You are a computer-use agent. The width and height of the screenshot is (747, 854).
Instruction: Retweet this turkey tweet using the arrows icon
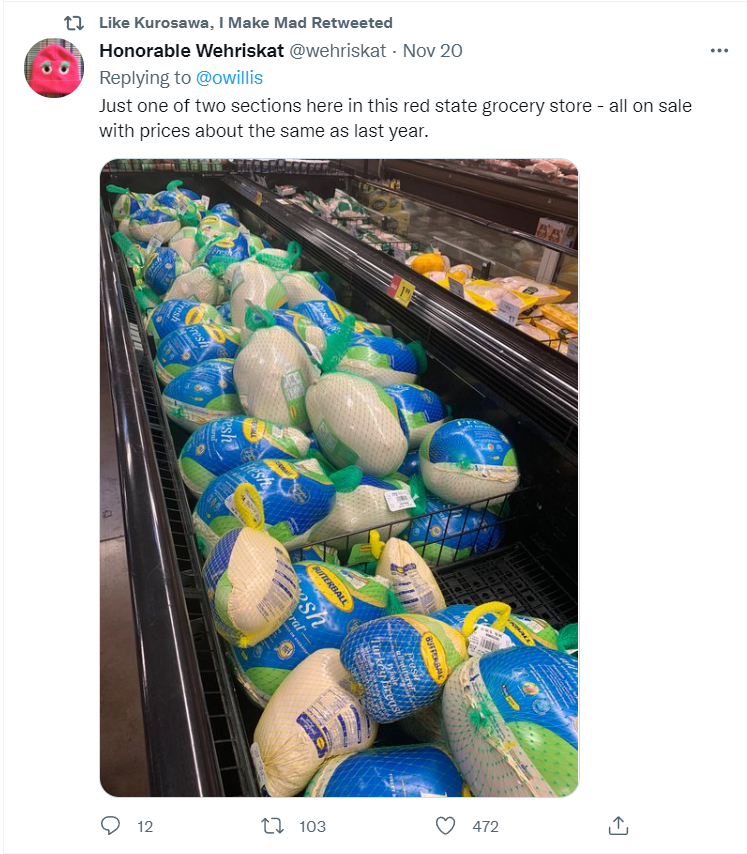[x=272, y=826]
